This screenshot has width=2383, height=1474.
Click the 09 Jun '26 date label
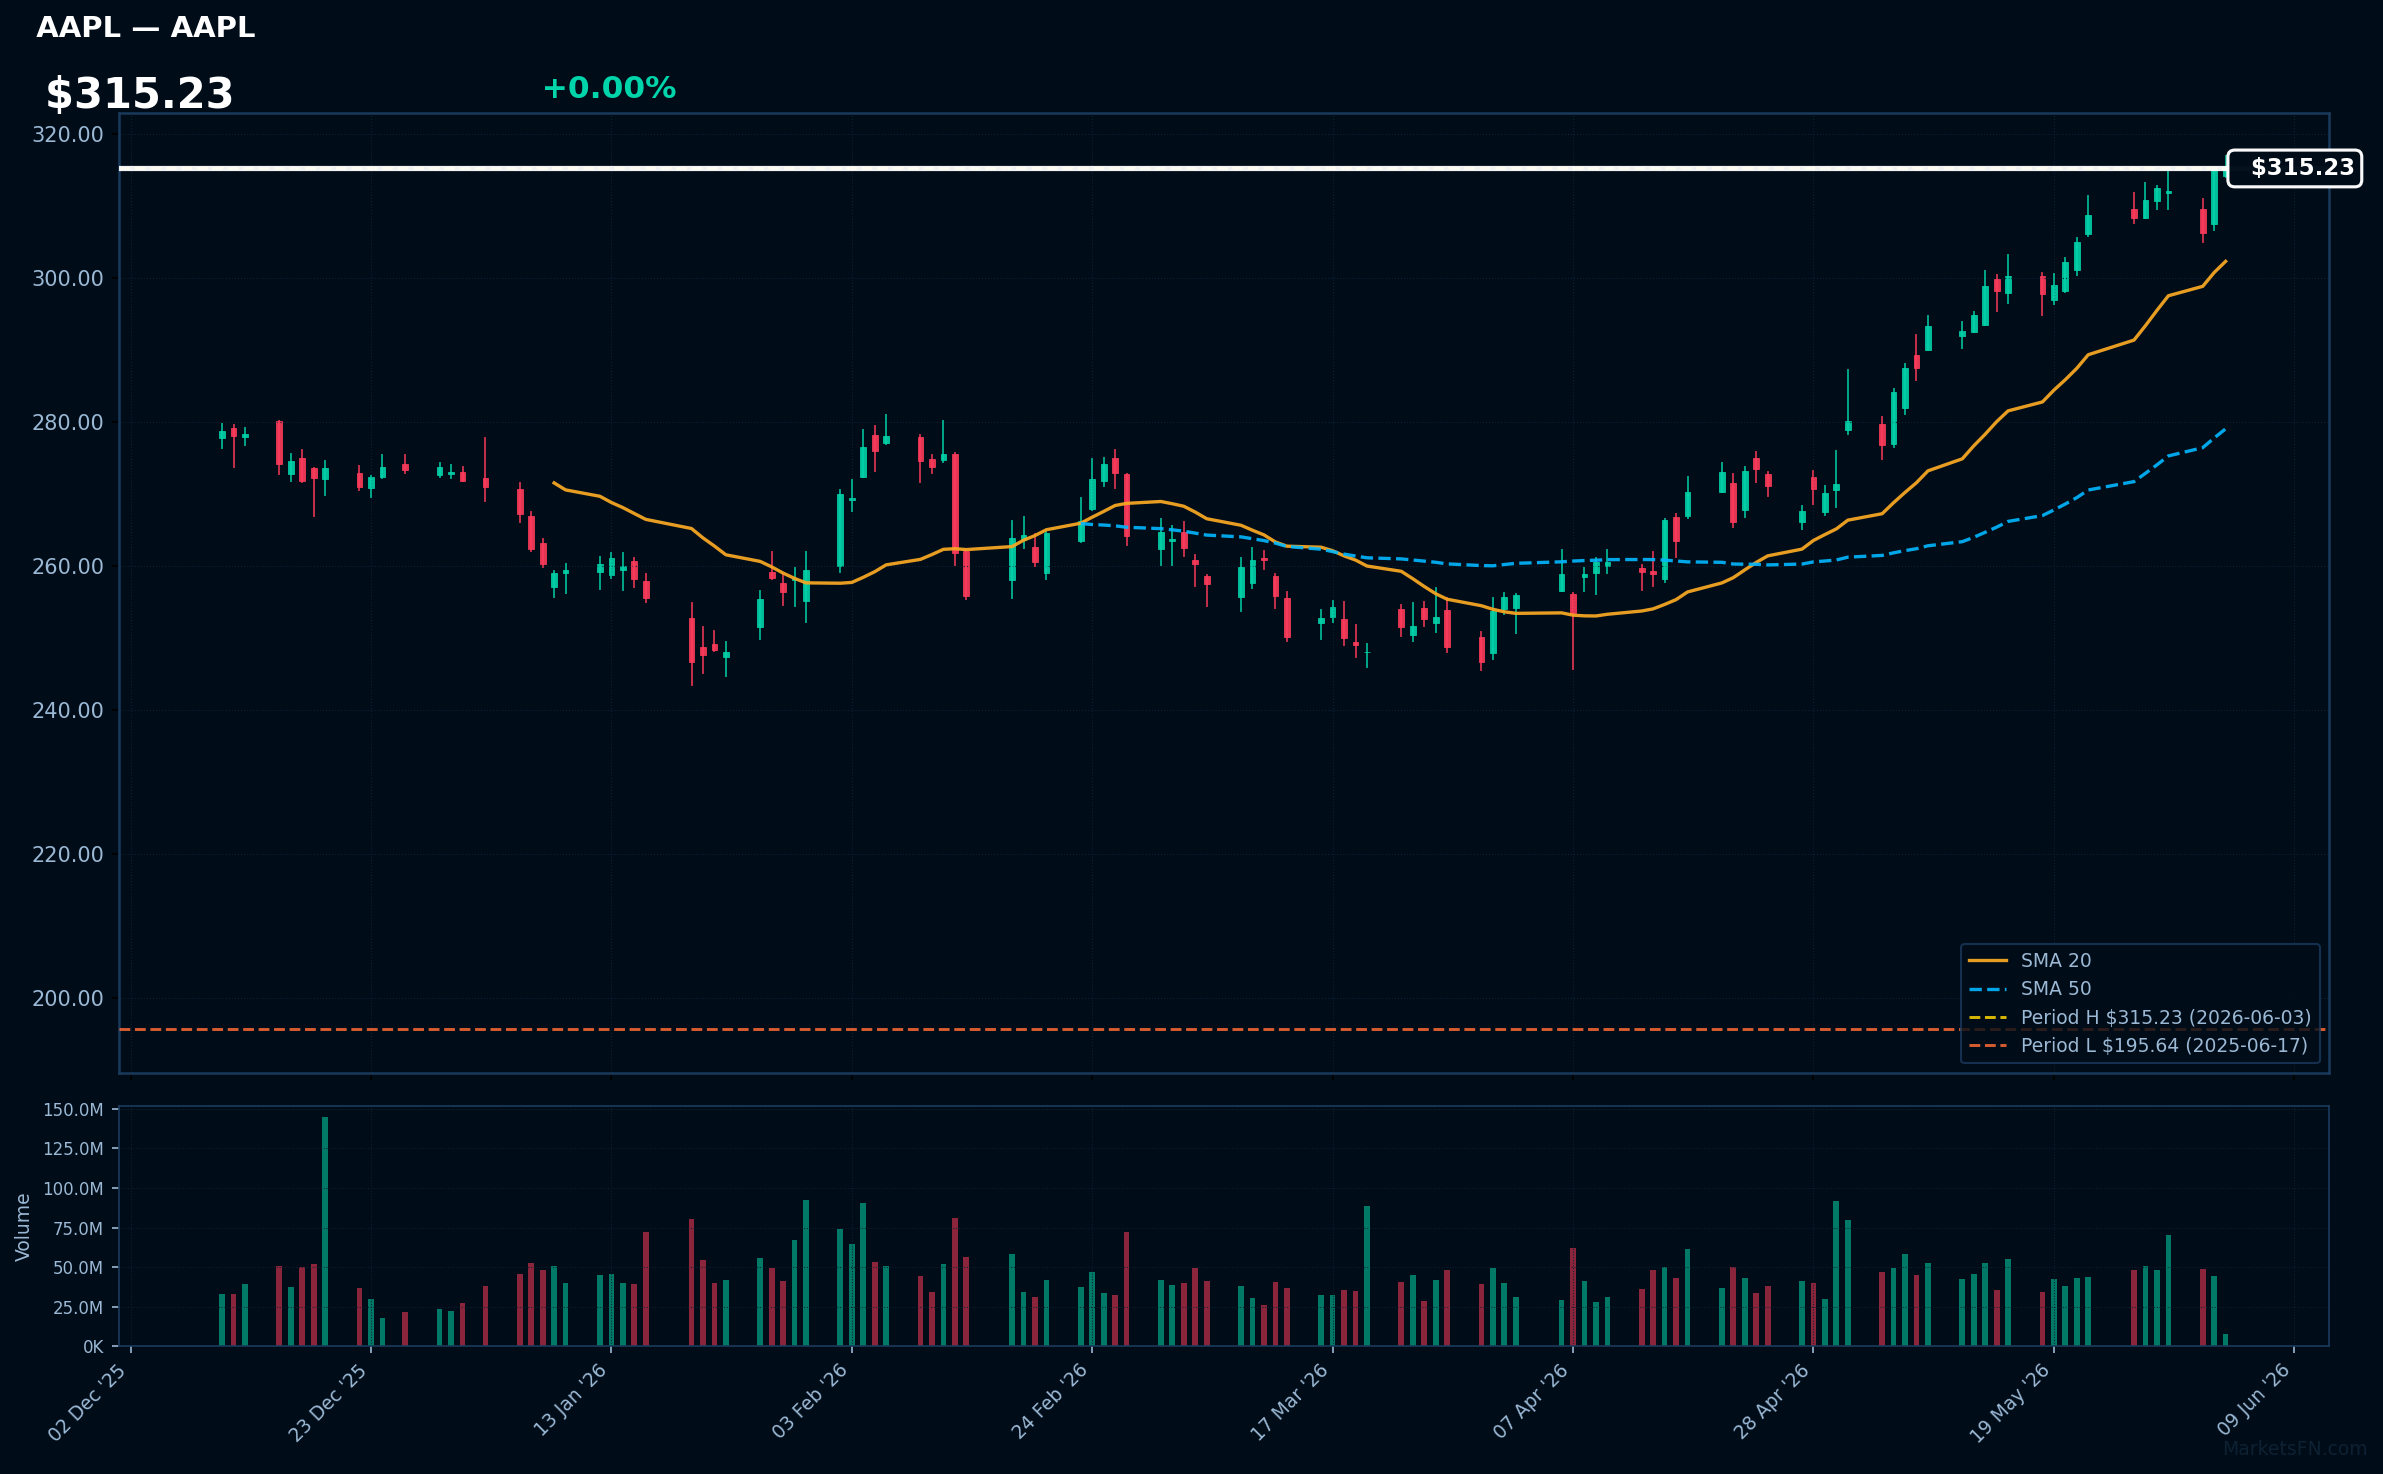[2252, 1401]
